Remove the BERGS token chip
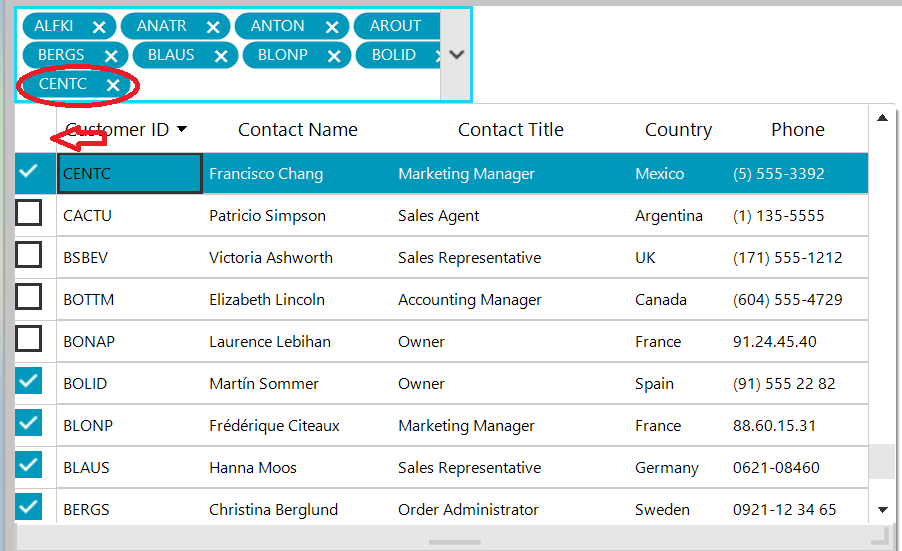The height and width of the screenshot is (551, 902). coord(111,56)
